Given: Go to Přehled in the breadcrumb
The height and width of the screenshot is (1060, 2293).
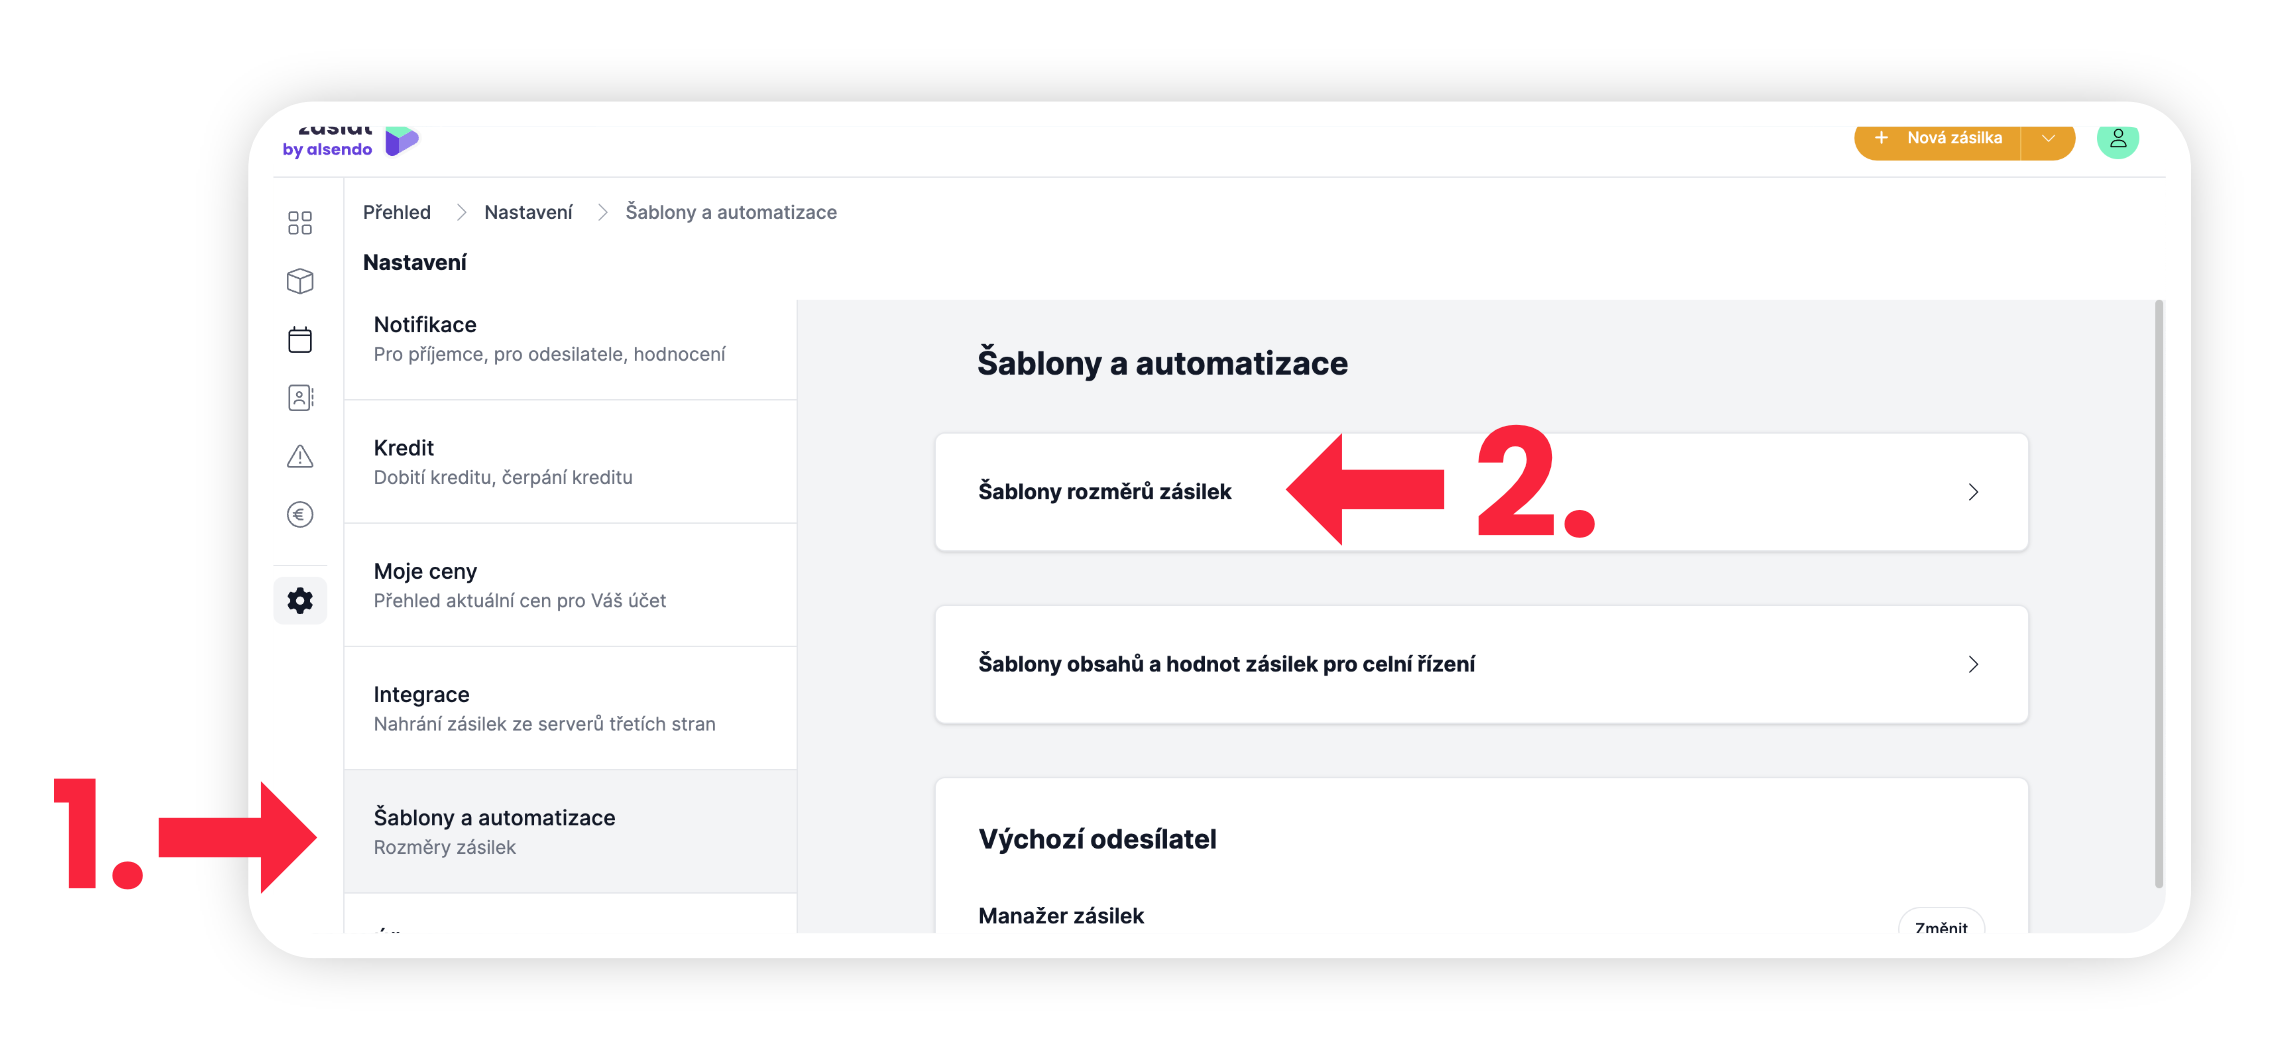Looking at the screenshot, I should pyautogui.click(x=397, y=212).
